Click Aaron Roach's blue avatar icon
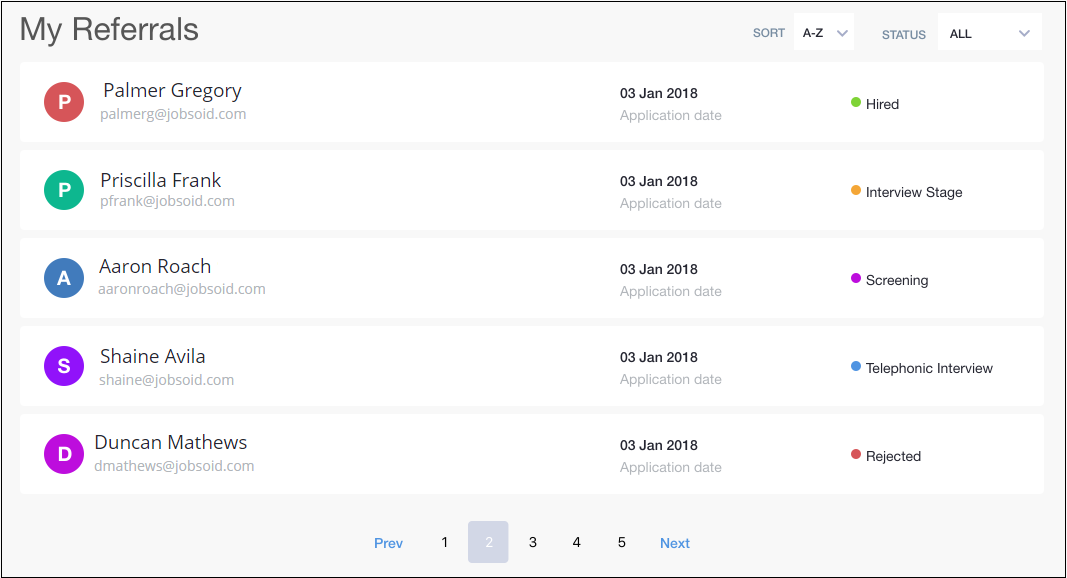Viewport: 1067px width, 578px height. pyautogui.click(x=64, y=278)
